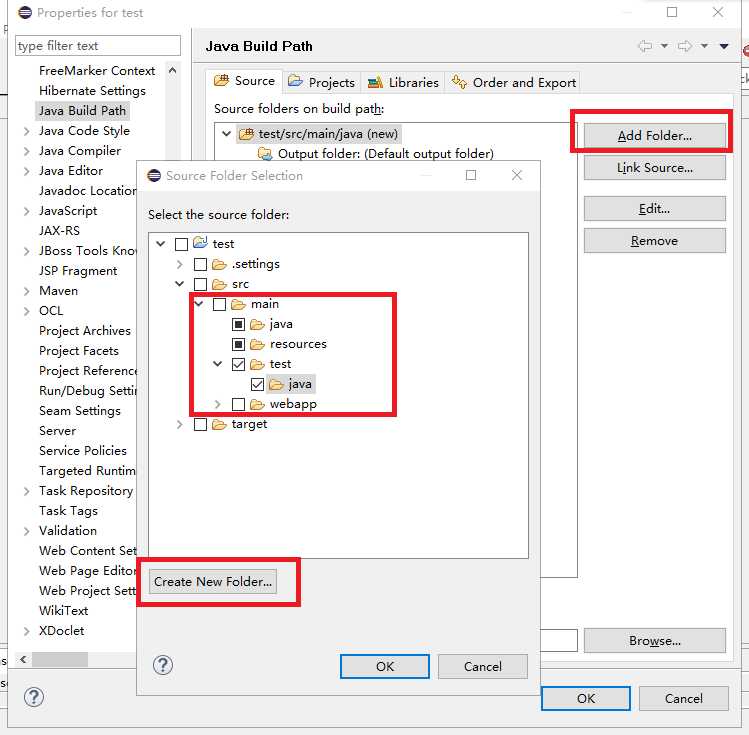
Task: Click Eclipse icon in Source Folder Selection title
Action: 154,176
